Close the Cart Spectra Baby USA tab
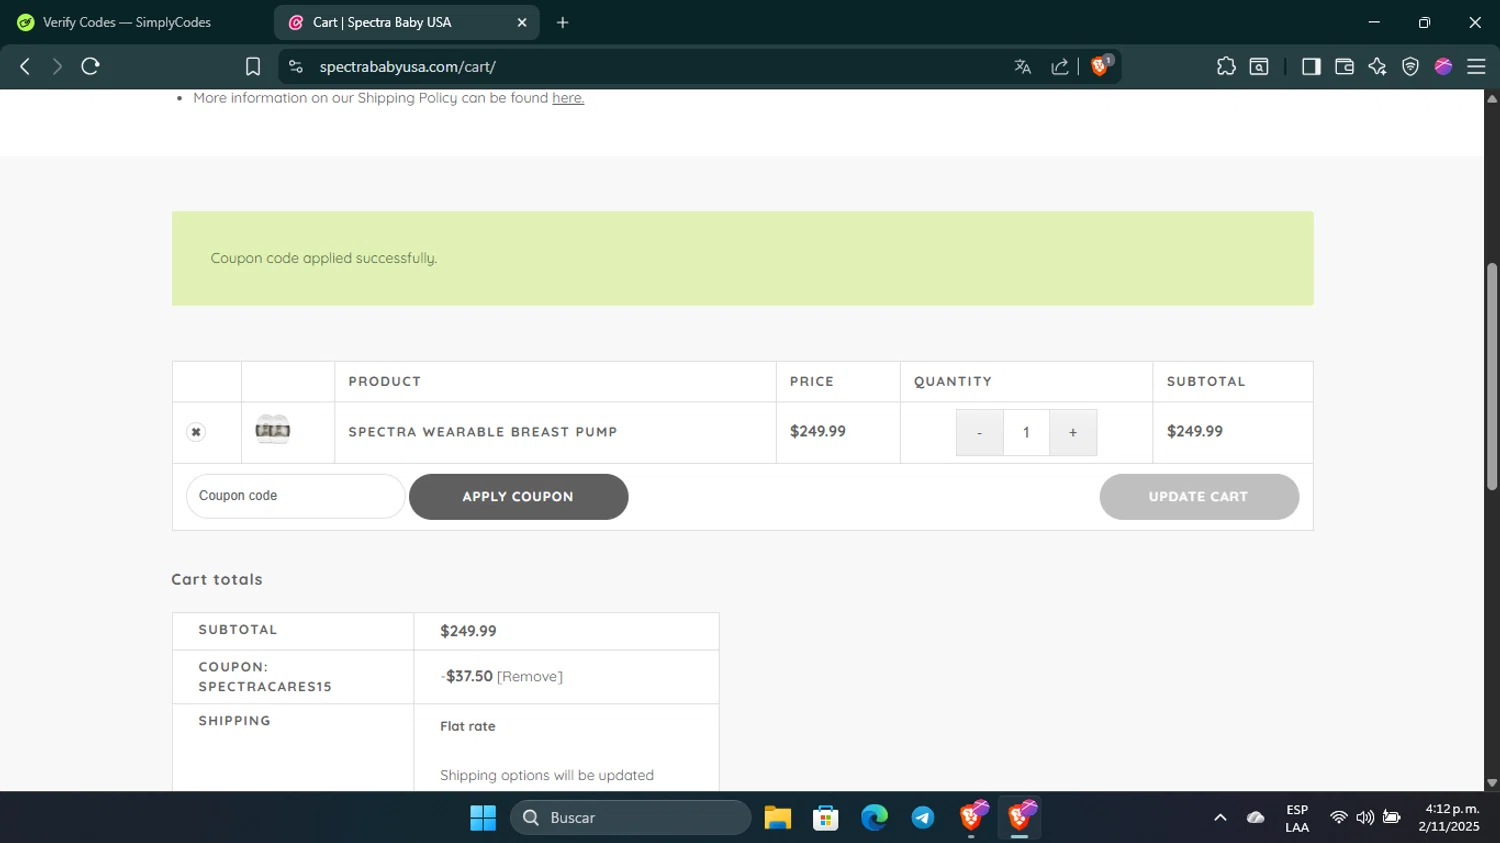Image resolution: width=1500 pixels, height=843 pixels. pyautogui.click(x=522, y=22)
